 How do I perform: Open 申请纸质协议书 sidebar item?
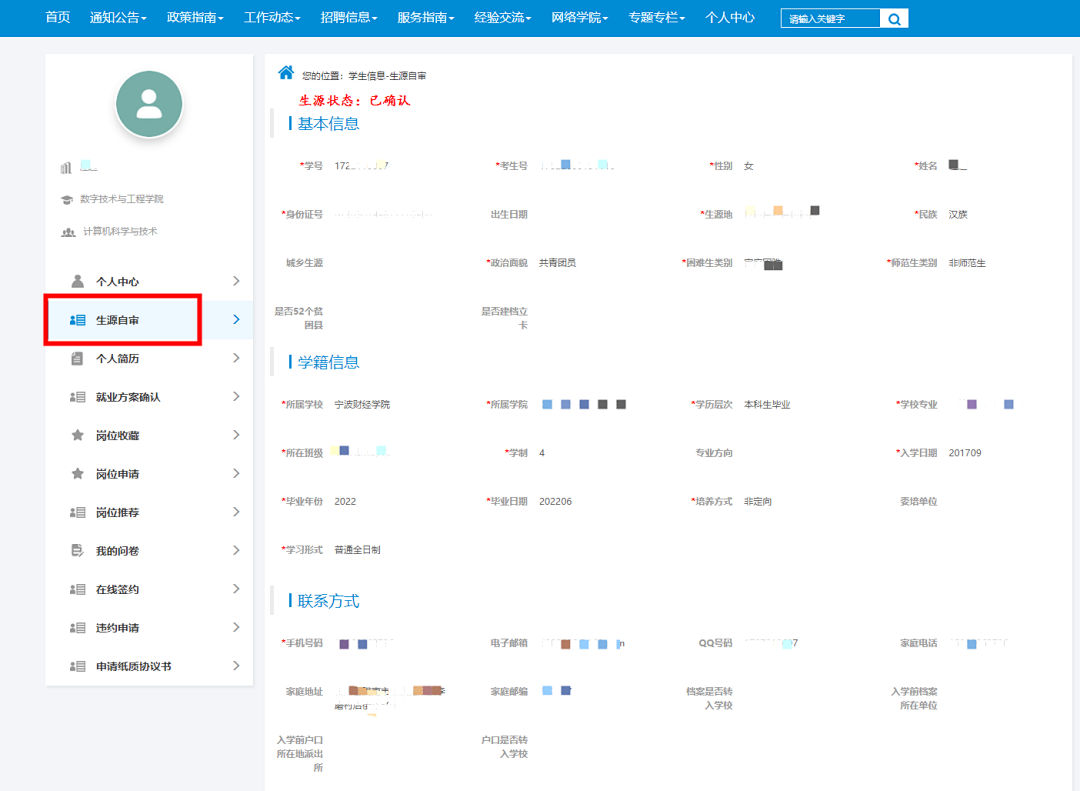pos(133,667)
